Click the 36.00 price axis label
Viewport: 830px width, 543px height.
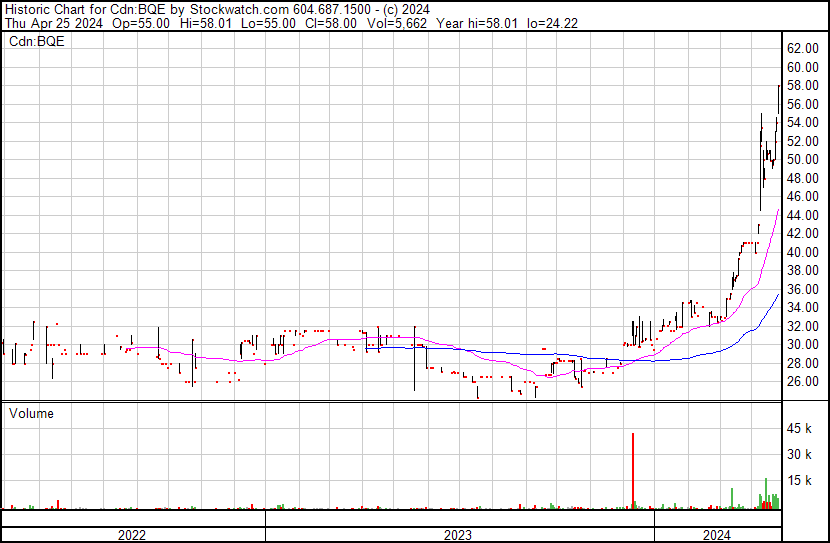click(x=802, y=289)
